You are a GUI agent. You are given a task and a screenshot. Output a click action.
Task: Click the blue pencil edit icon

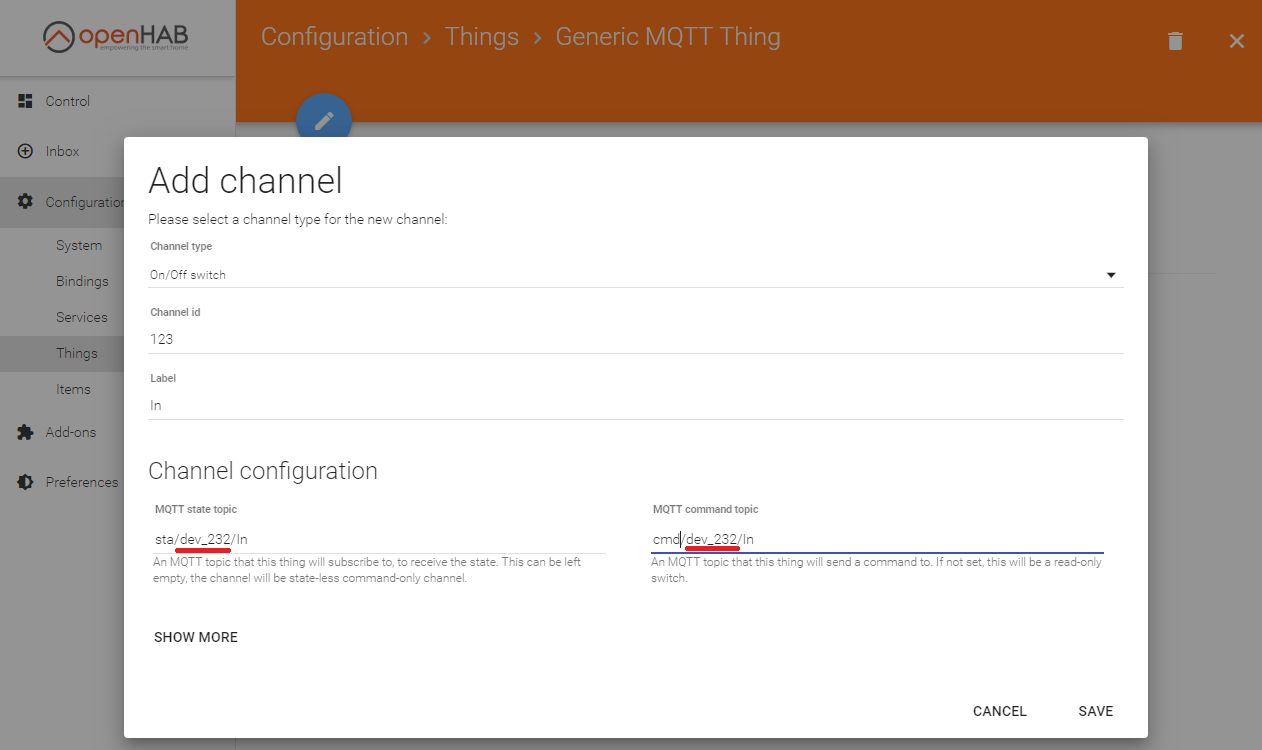[x=323, y=119]
